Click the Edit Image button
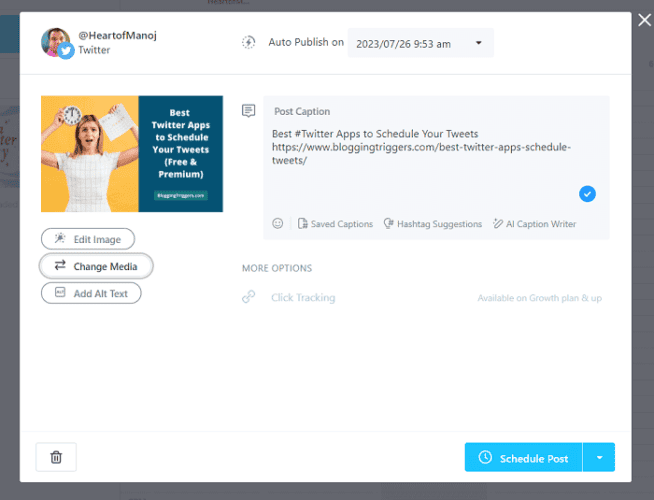The width and height of the screenshot is (654, 500). [x=88, y=239]
